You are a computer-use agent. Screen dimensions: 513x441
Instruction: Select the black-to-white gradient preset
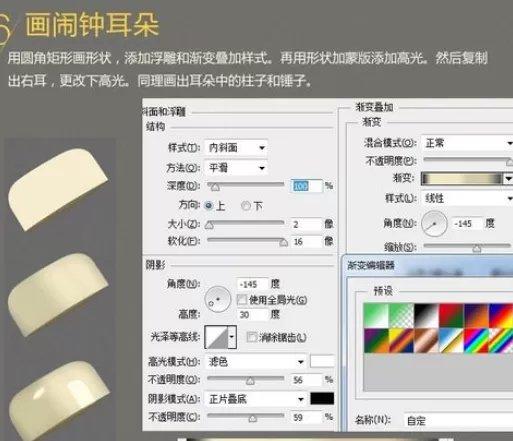[x=426, y=315]
